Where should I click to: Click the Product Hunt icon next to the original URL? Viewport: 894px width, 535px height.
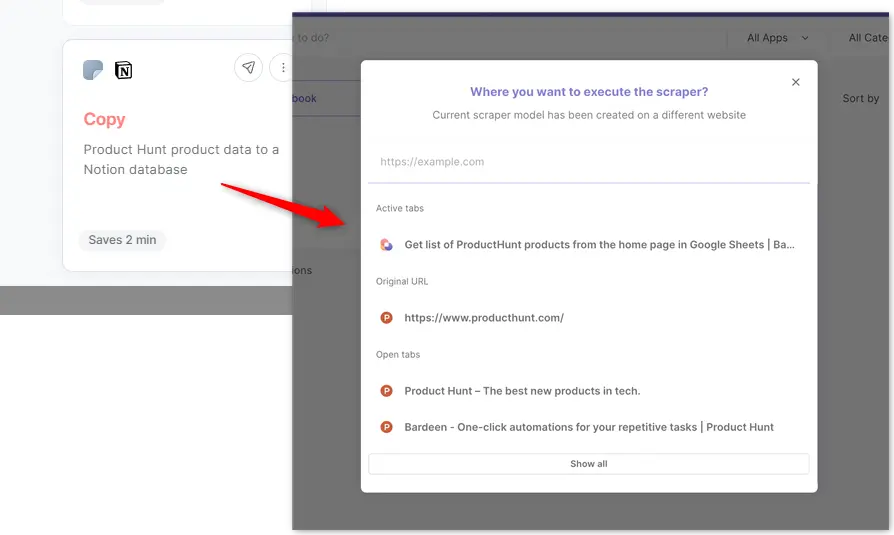click(x=386, y=318)
